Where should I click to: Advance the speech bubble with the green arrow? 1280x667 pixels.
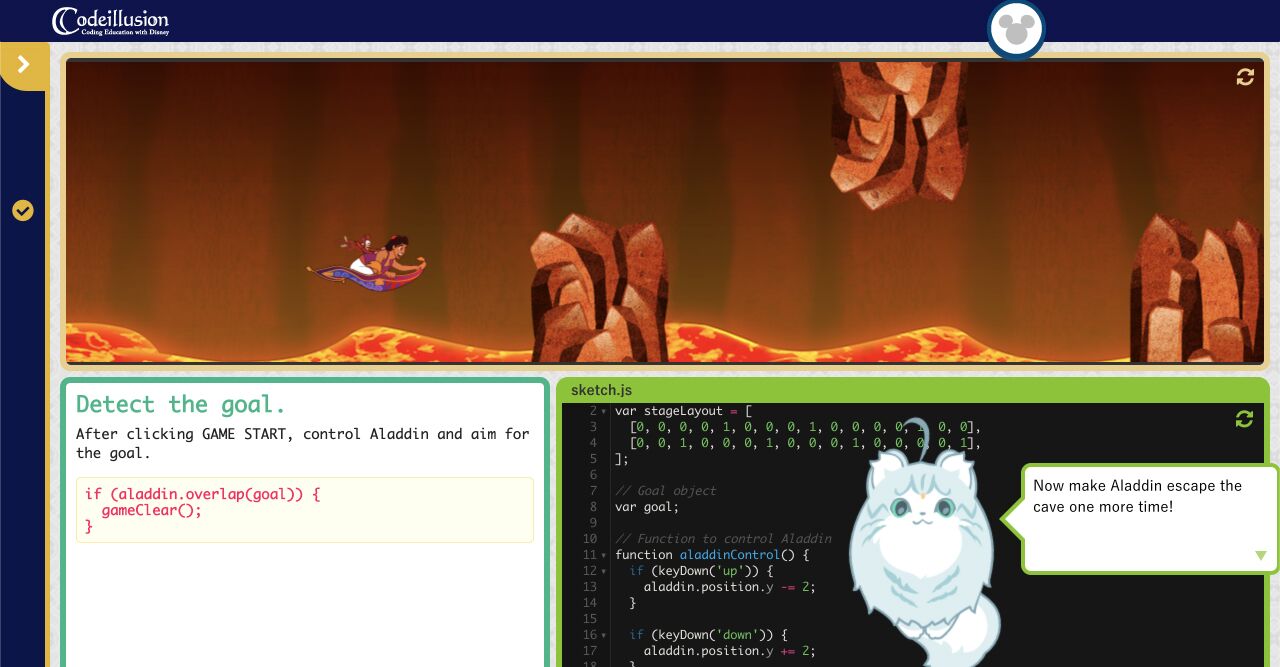[x=1260, y=556]
